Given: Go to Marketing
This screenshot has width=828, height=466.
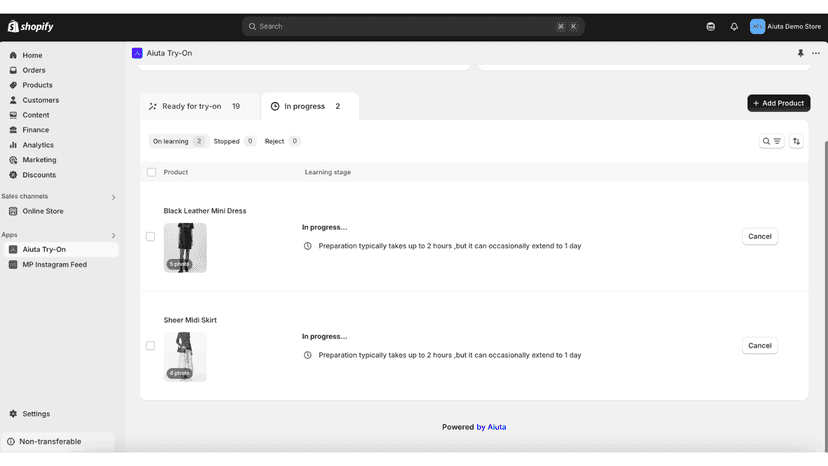Looking at the screenshot, I should [39, 160].
